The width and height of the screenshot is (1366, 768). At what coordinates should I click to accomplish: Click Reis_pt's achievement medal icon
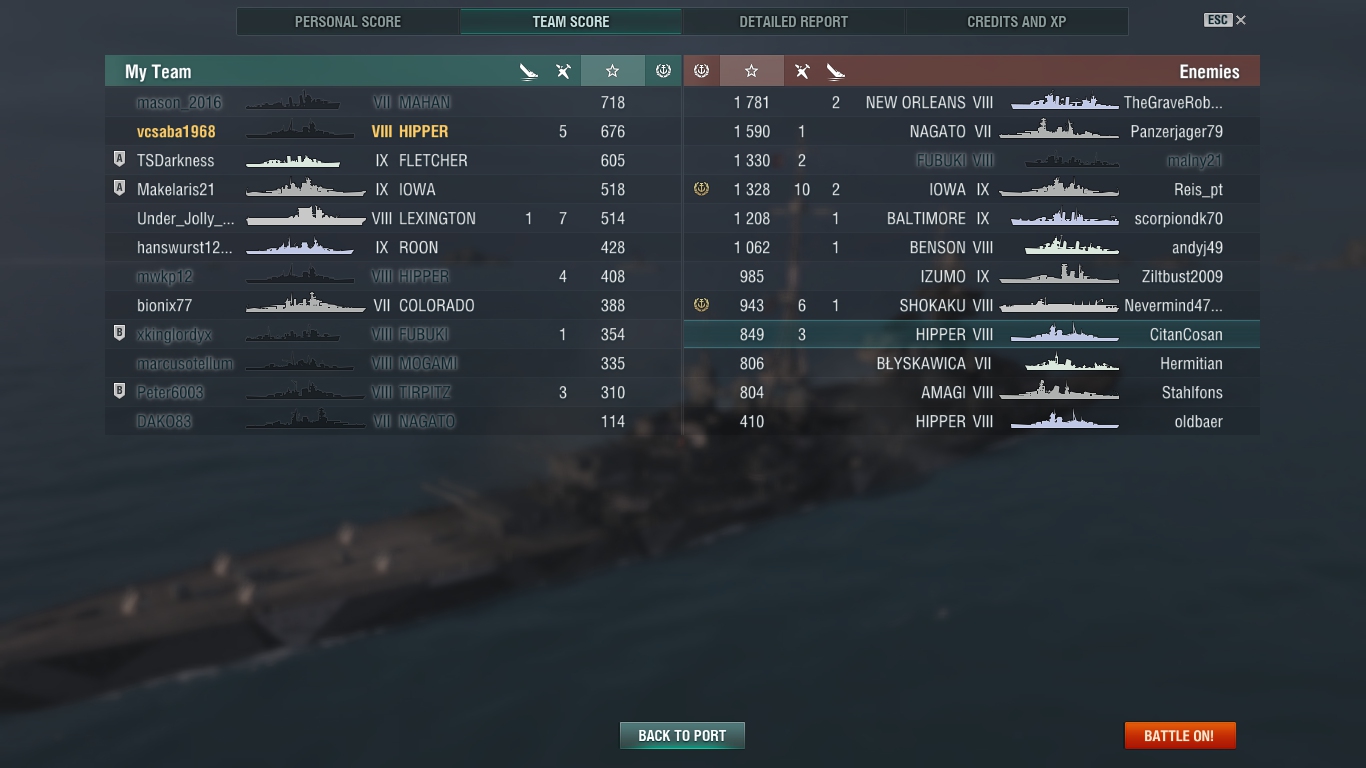point(701,189)
